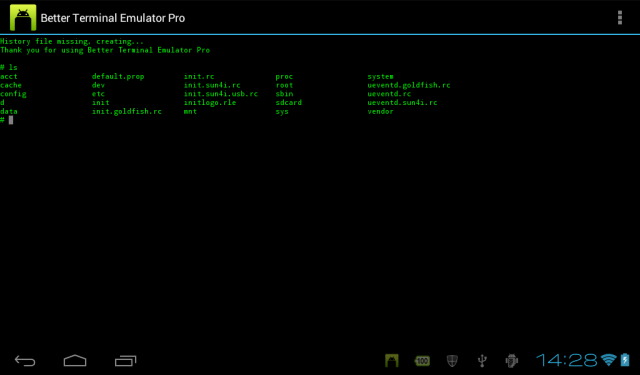Tap the 'default.prop' file entry

pyautogui.click(x=118, y=76)
